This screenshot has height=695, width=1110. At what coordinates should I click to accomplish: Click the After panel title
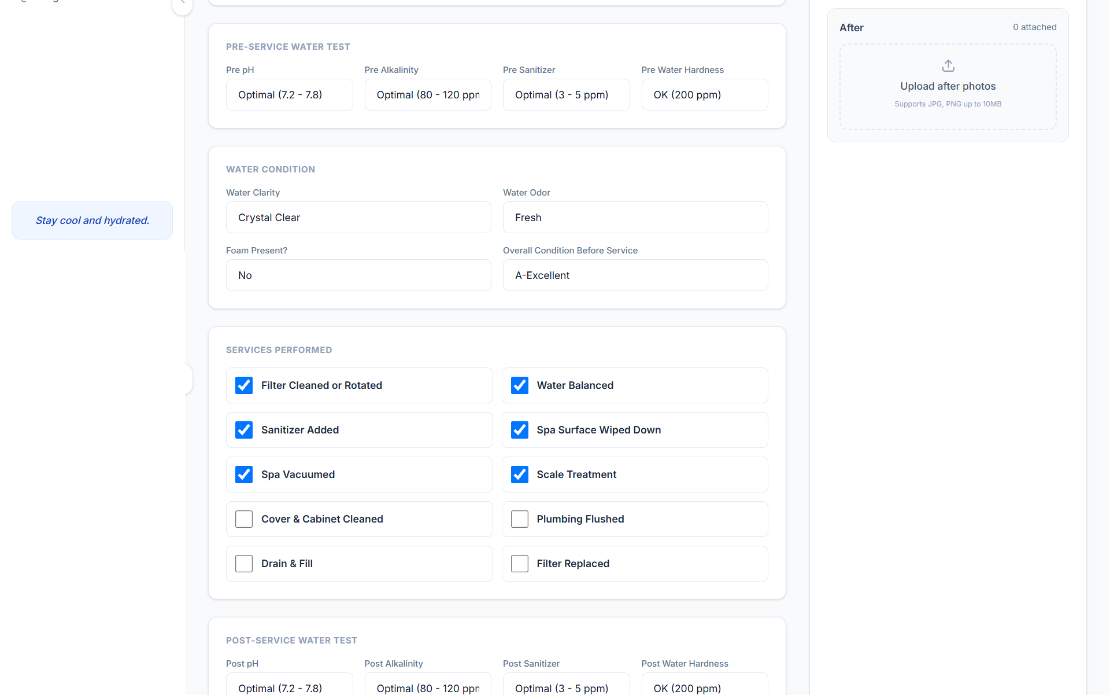pos(852,28)
